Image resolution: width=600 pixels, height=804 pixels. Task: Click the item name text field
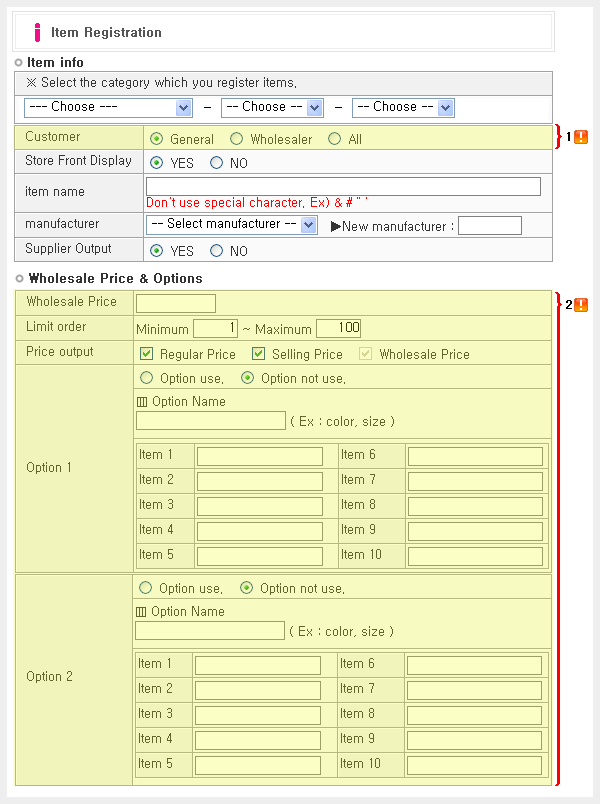[x=343, y=186]
